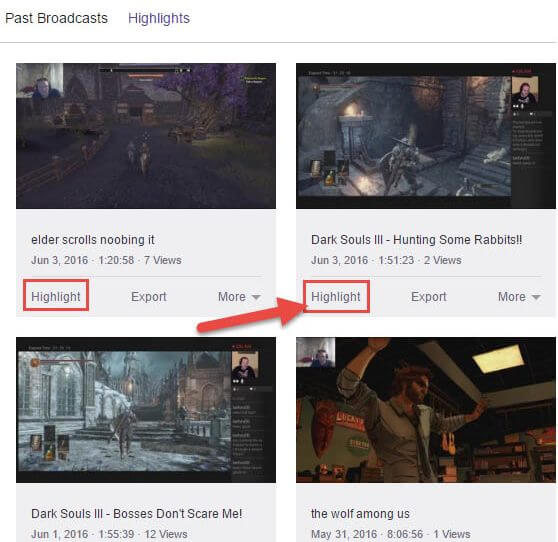The height and width of the screenshot is (542, 558).
Task: Export the elder scrolls noobing it broadcast
Action: pos(149,296)
